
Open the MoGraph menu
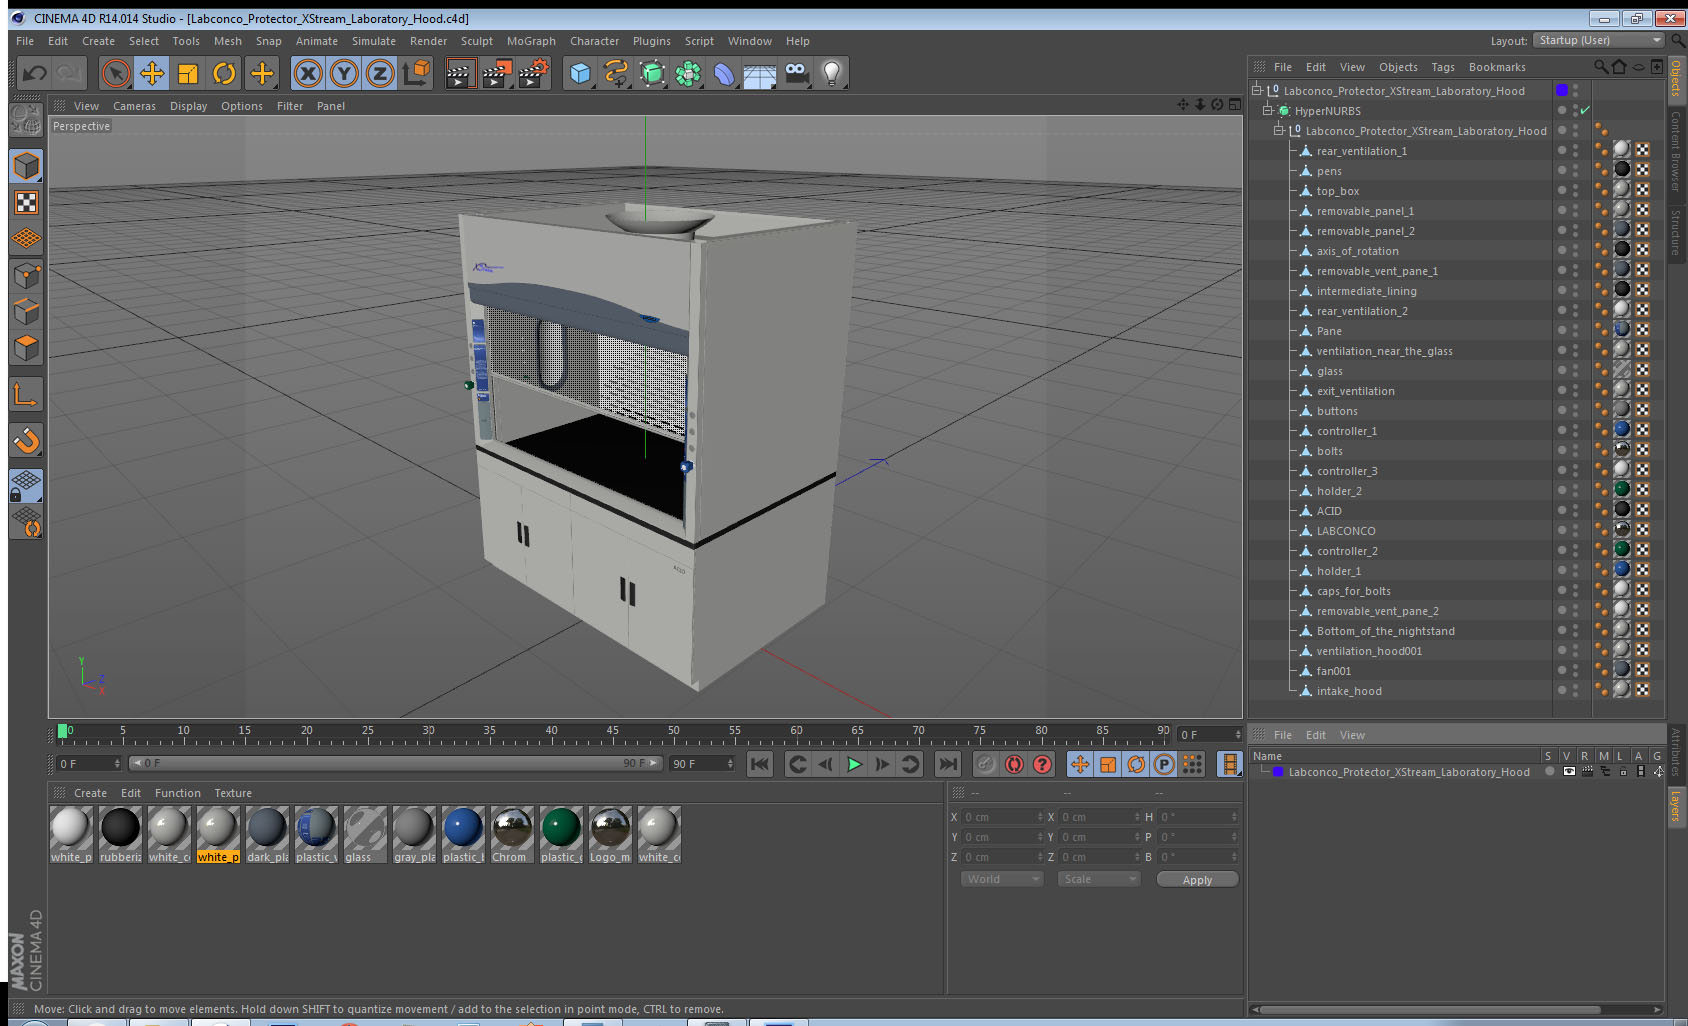[531, 41]
